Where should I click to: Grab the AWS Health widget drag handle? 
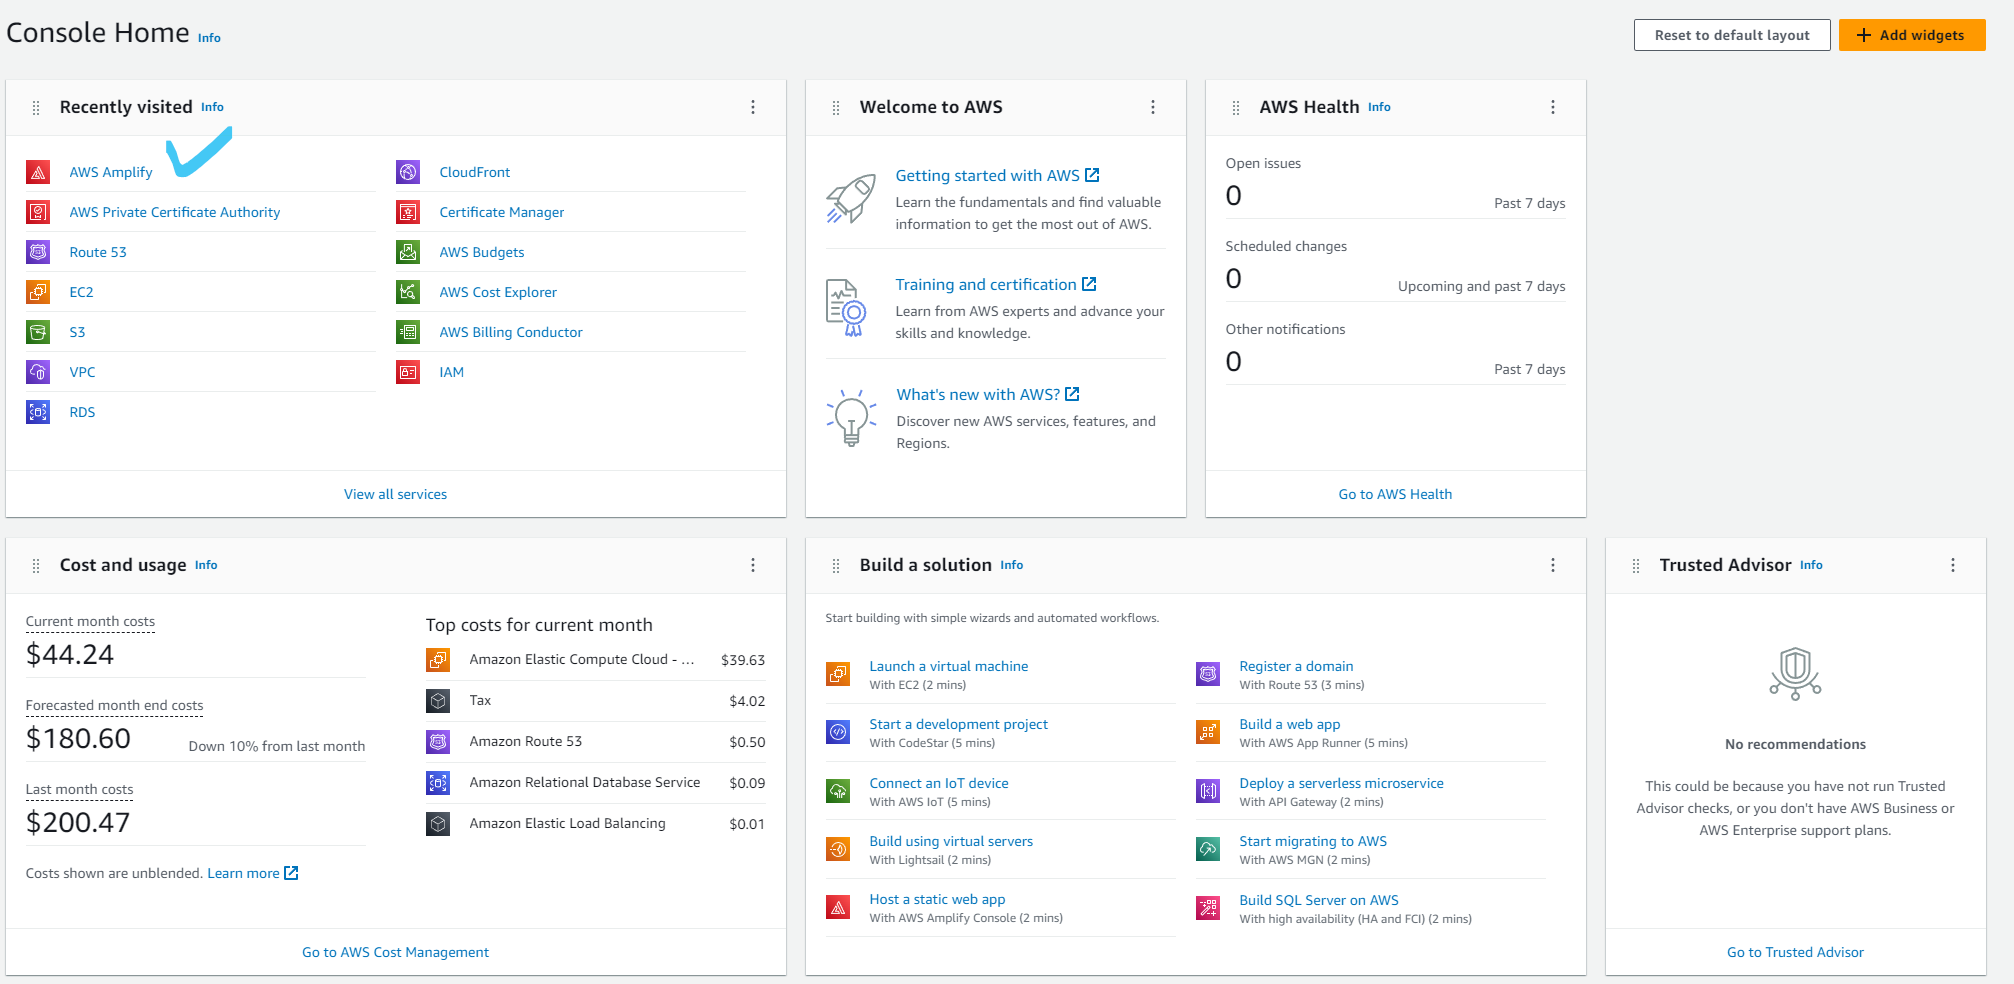tap(1236, 108)
